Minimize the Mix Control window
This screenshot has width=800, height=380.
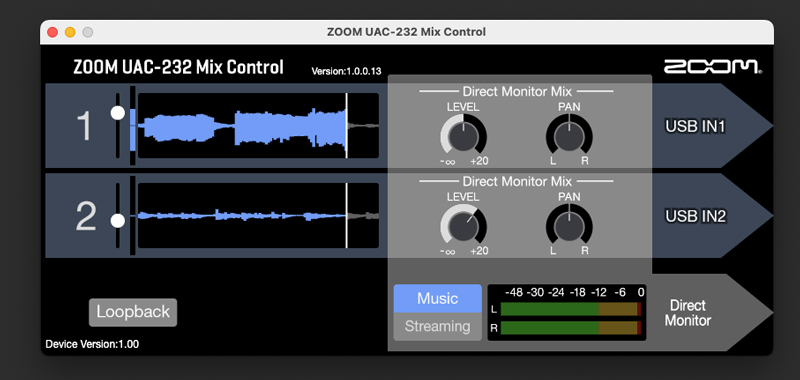[70, 32]
